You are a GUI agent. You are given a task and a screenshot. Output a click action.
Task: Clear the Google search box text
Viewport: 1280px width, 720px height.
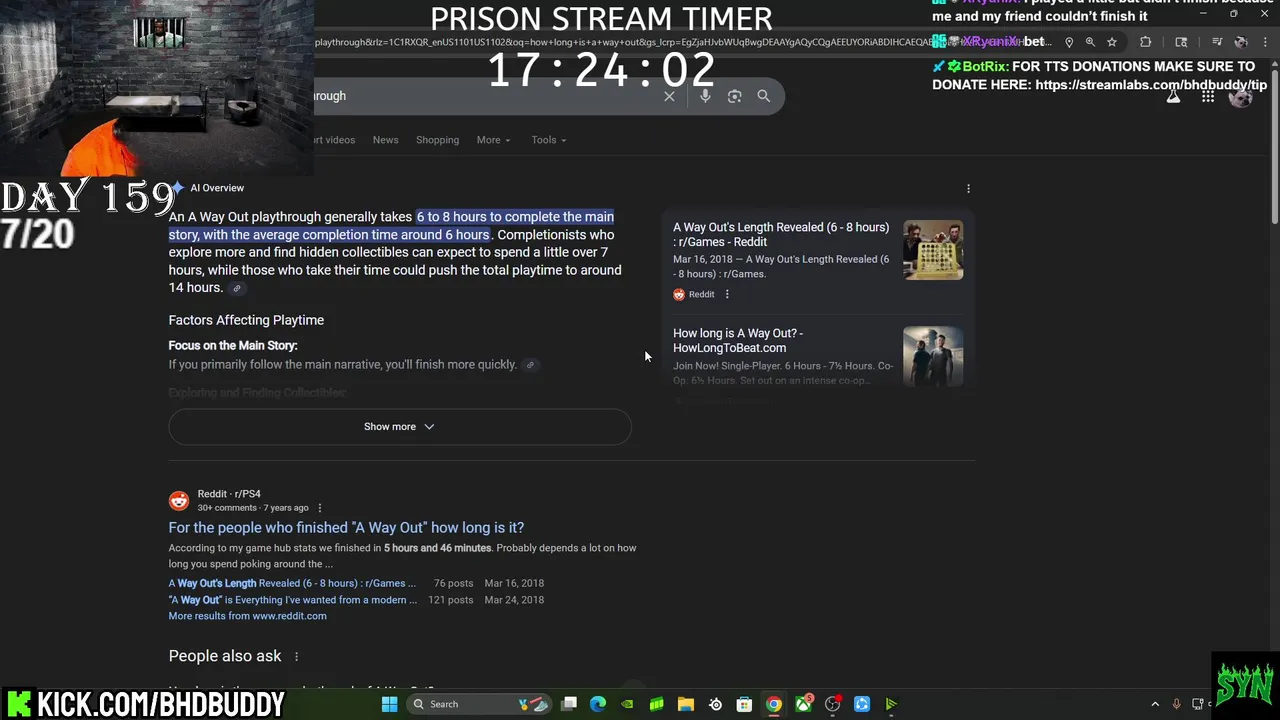point(669,96)
